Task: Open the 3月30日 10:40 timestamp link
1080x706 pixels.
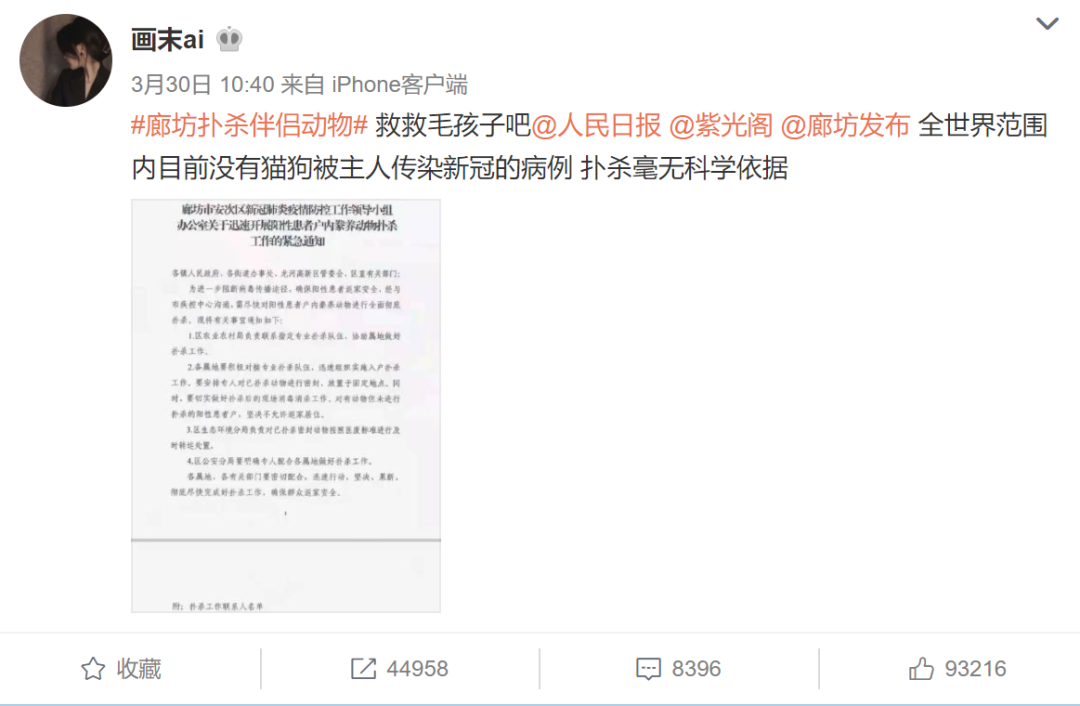Action: [x=202, y=85]
